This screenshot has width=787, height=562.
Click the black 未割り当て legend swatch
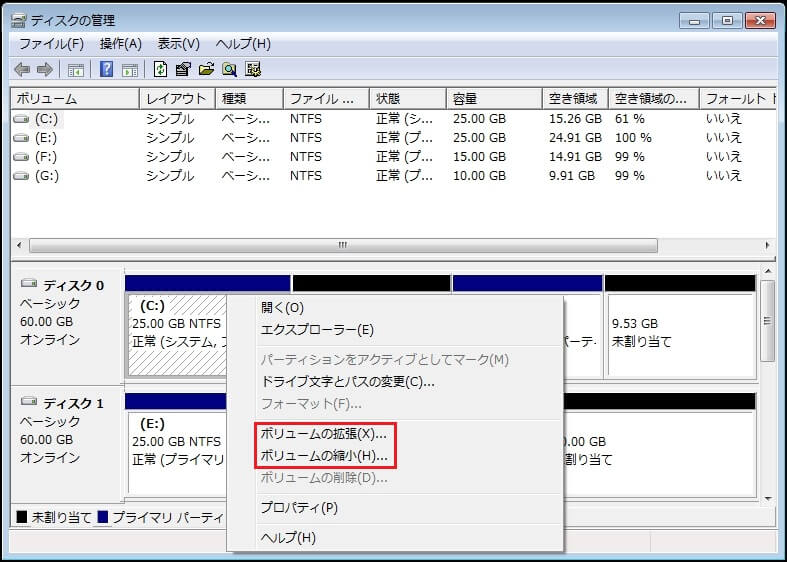point(22,517)
